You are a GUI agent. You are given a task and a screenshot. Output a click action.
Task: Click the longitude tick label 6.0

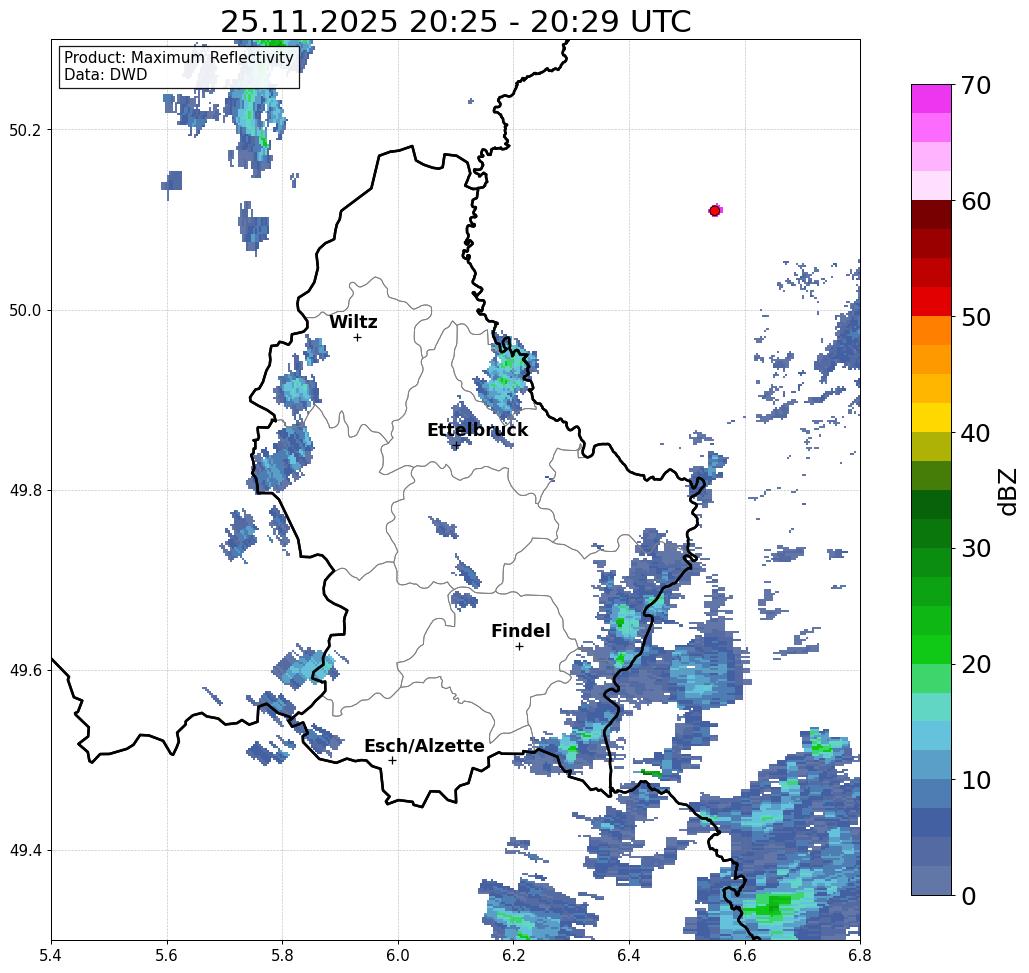pos(398,955)
